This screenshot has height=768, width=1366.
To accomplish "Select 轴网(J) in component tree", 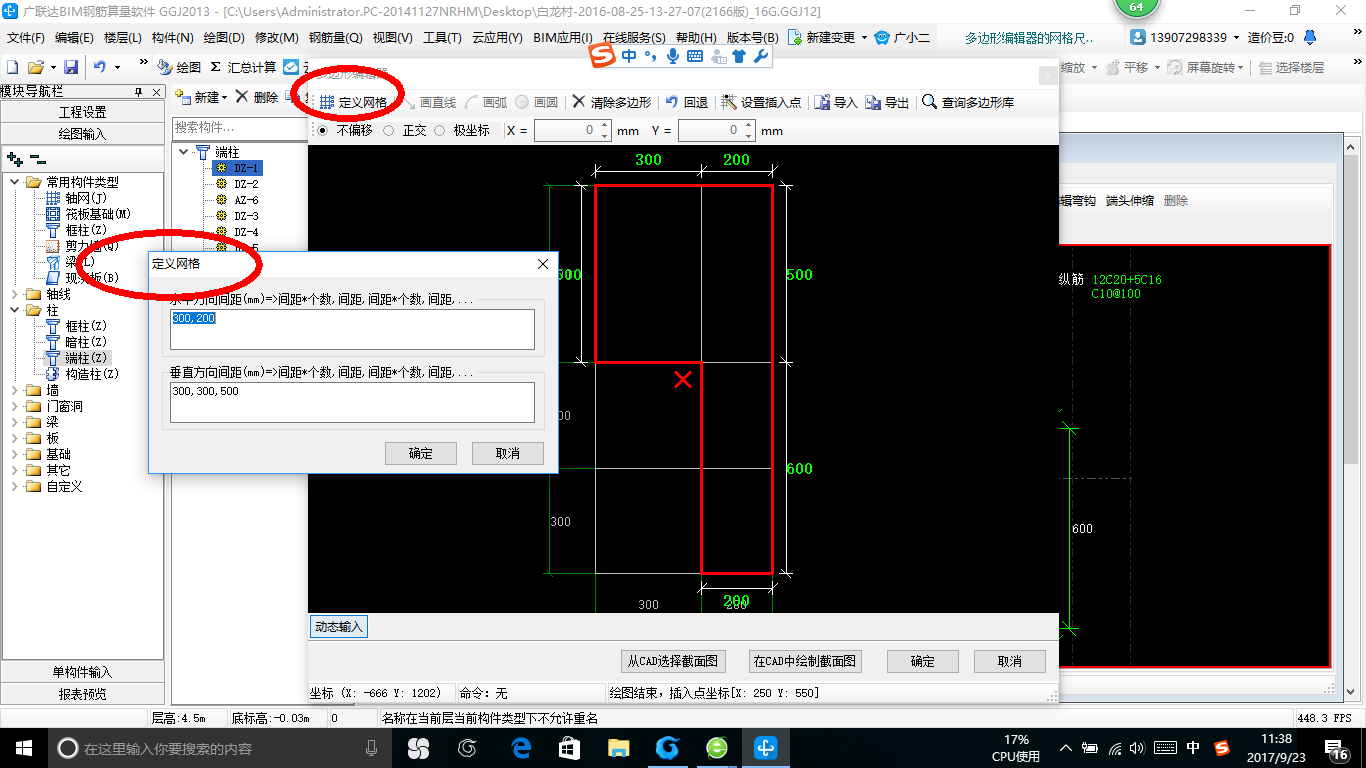I will tap(77, 198).
